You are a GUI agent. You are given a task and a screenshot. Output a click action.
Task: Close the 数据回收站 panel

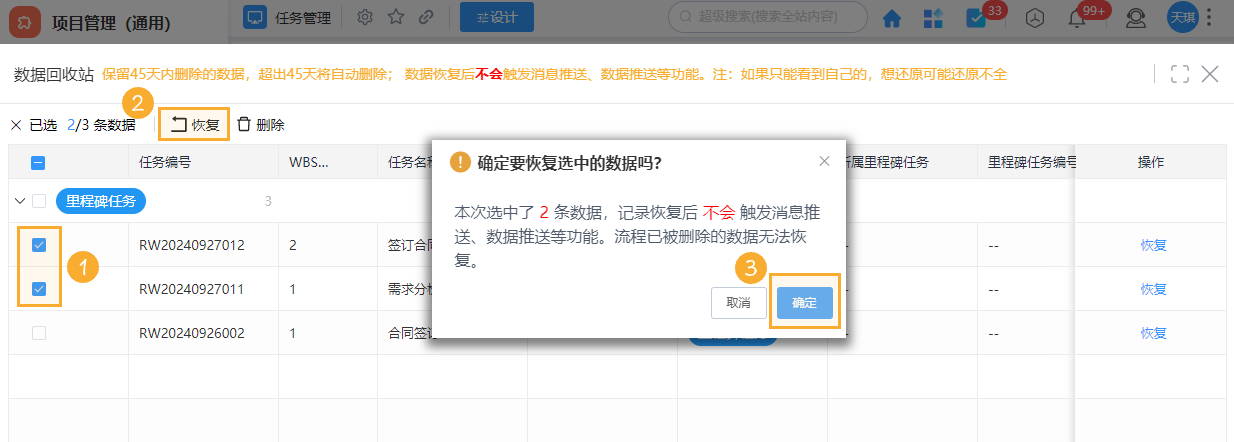tap(1210, 73)
